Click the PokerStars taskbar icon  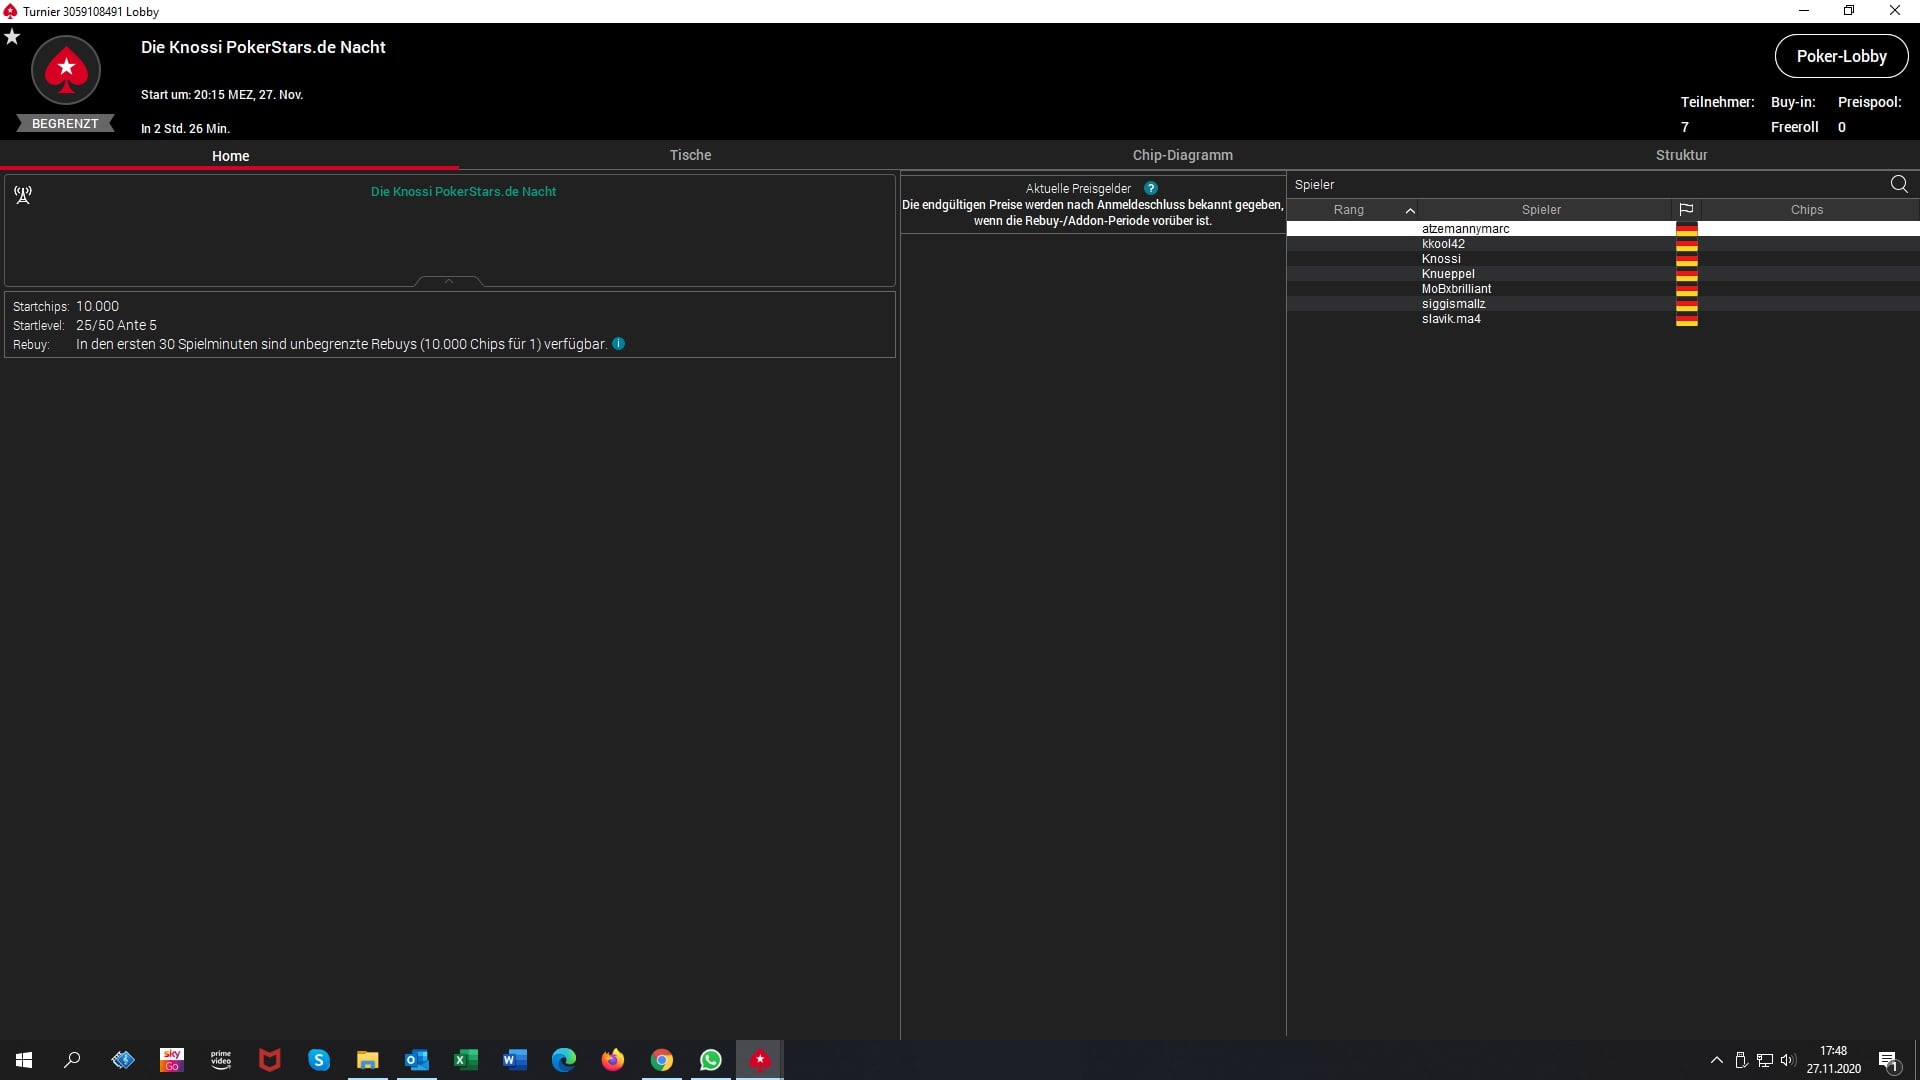coord(760,1060)
